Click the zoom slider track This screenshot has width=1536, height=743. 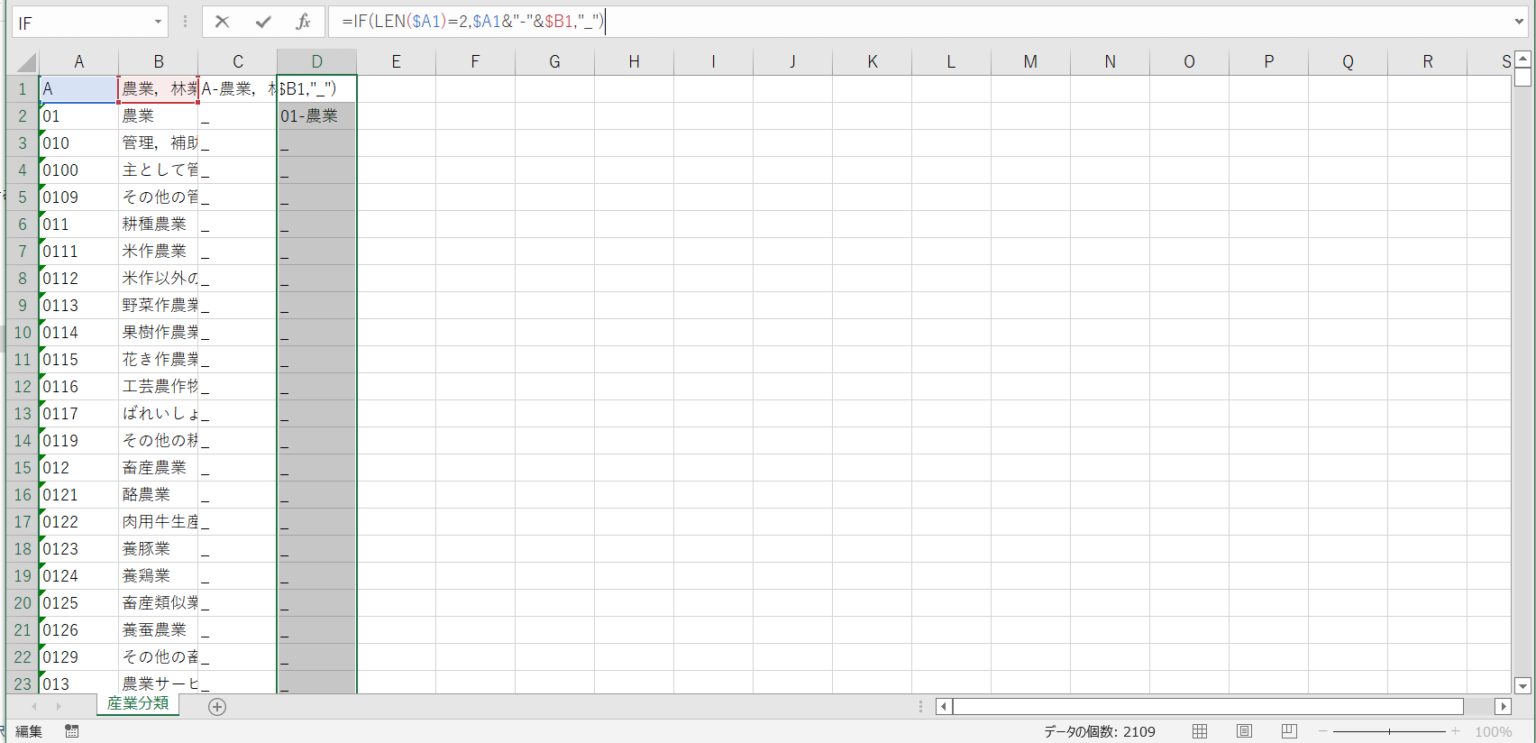pos(1390,732)
